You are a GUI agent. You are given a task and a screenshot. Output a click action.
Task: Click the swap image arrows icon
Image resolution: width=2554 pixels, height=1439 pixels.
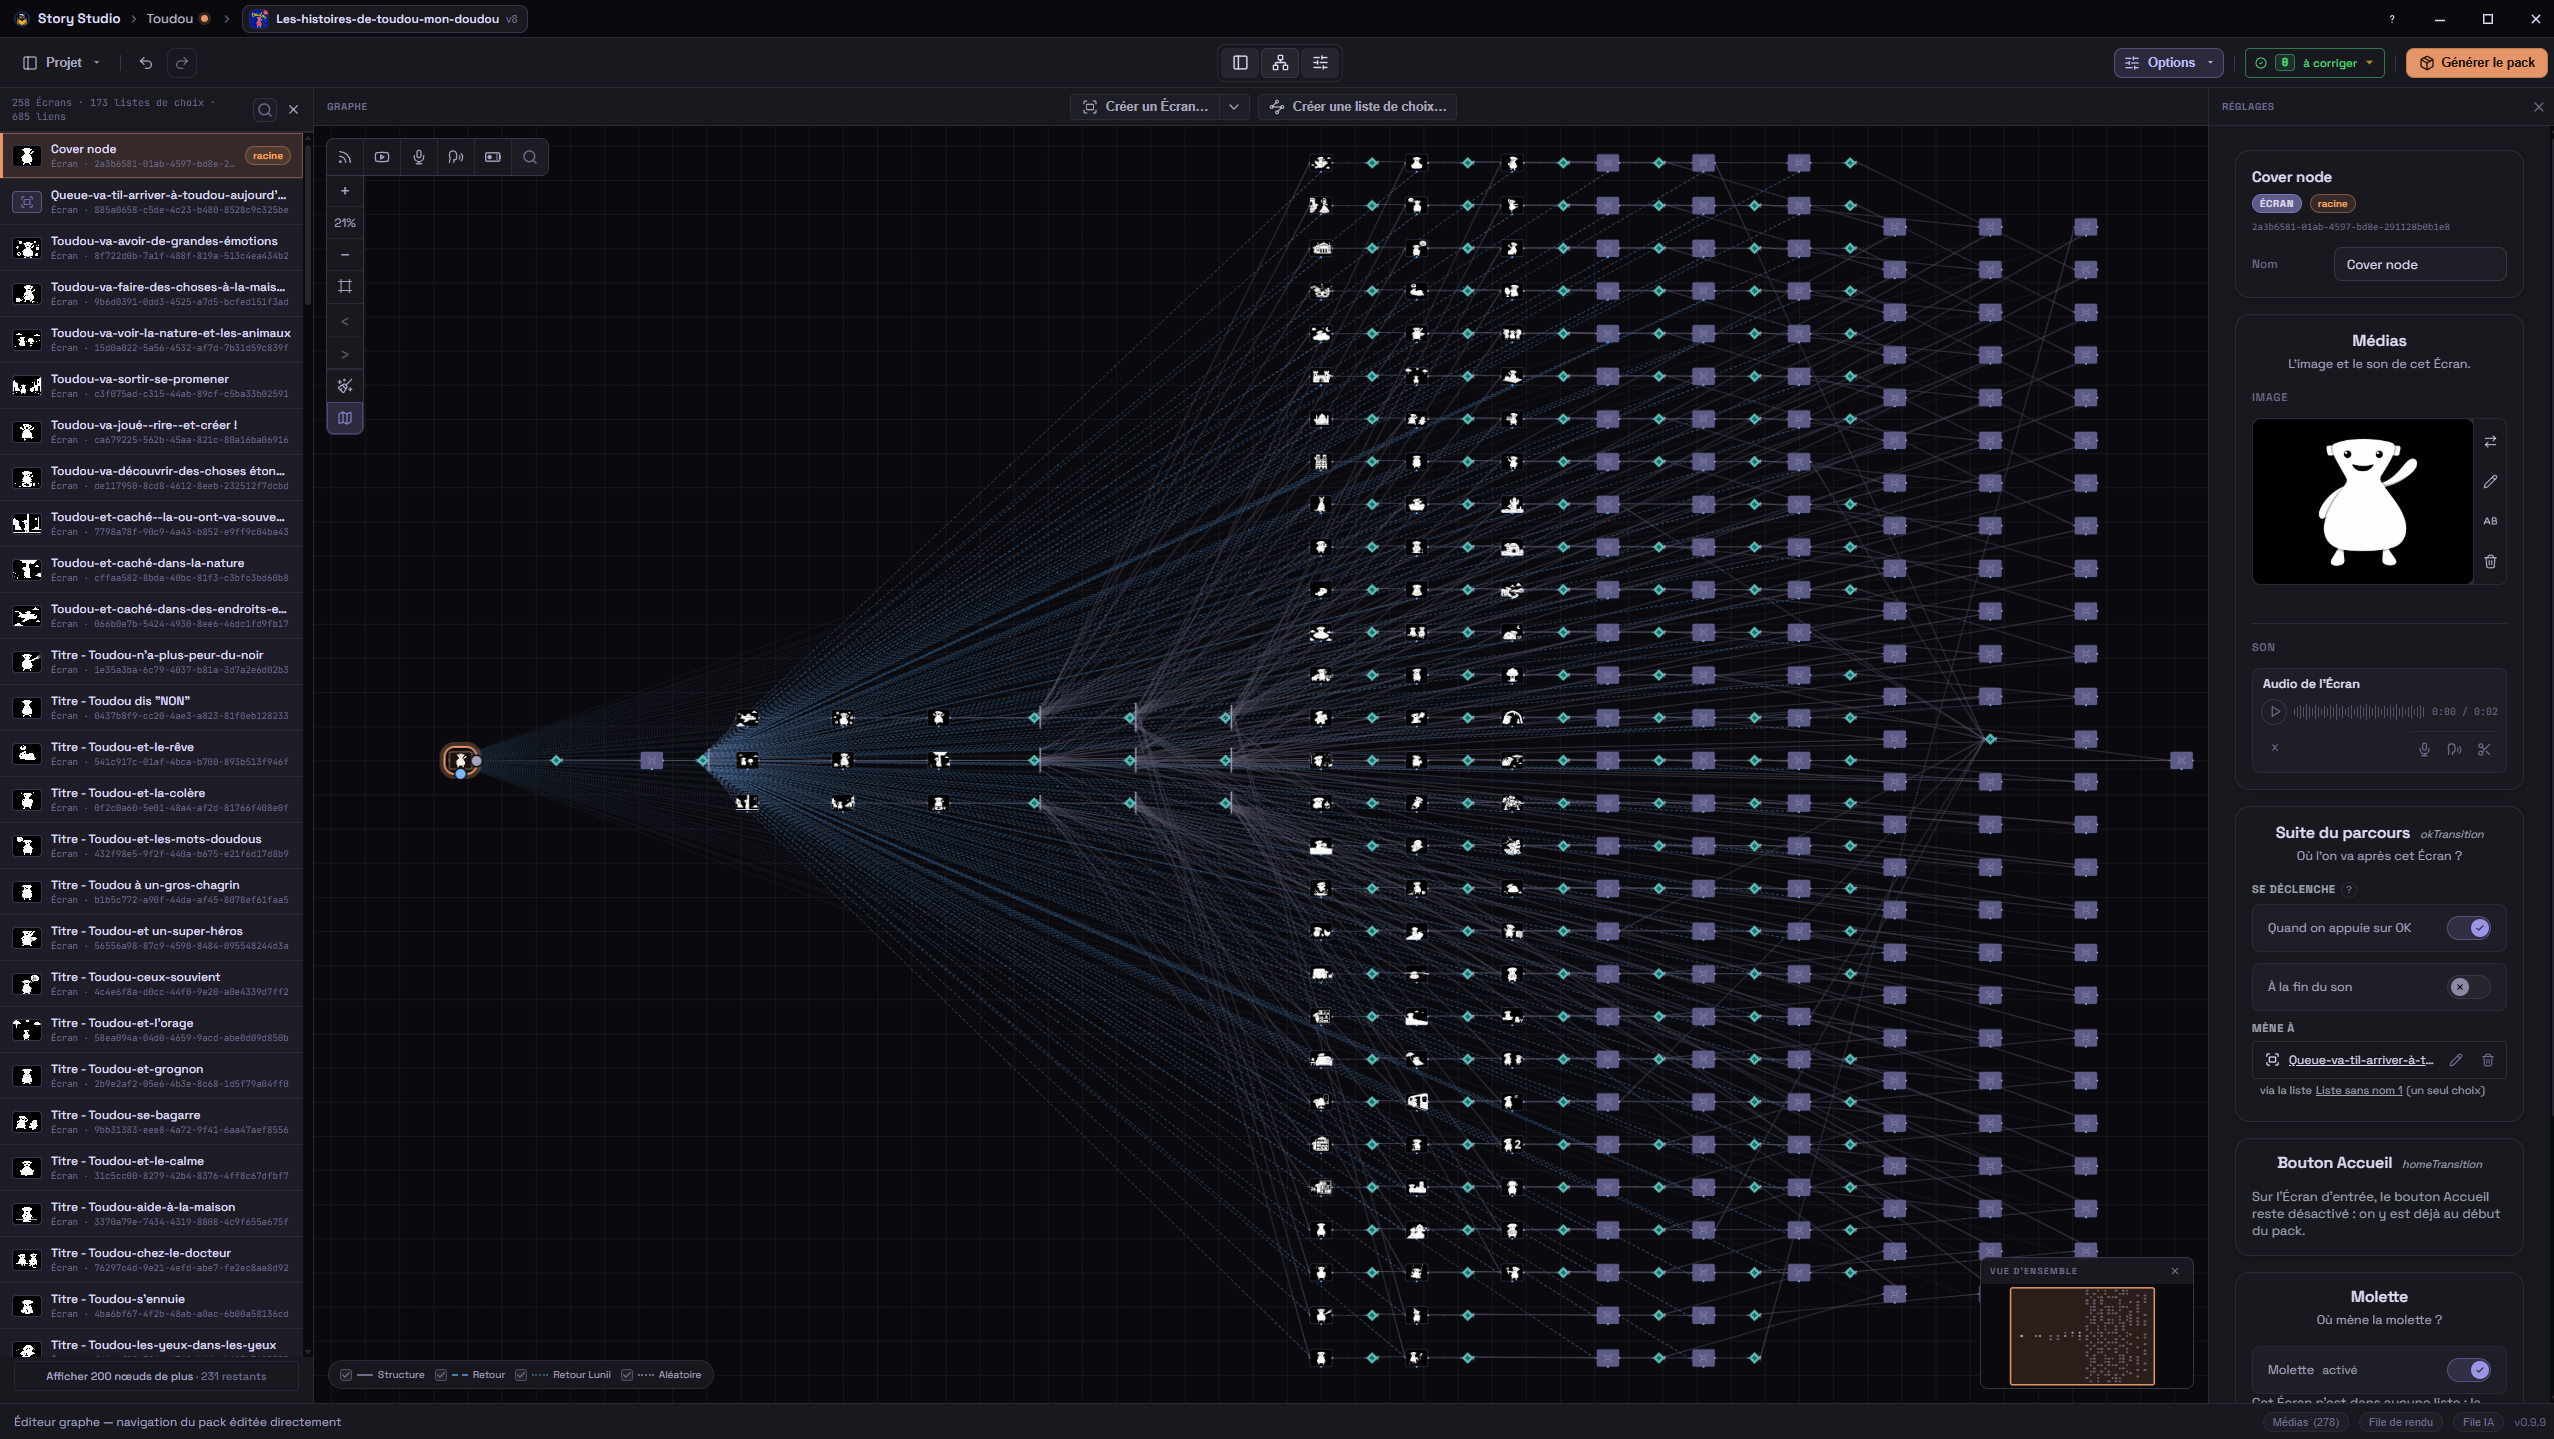[x=2490, y=441]
